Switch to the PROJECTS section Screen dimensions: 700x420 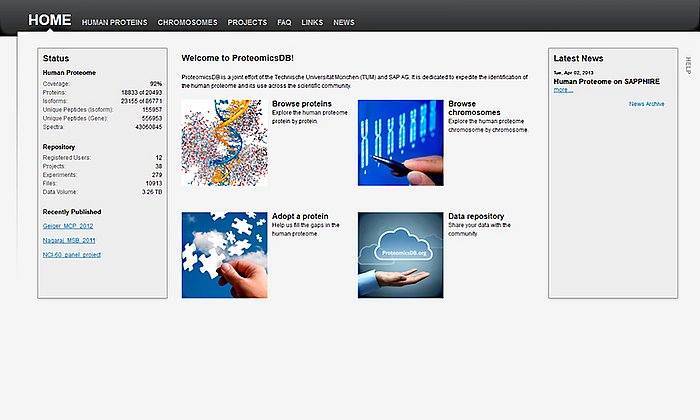point(247,22)
